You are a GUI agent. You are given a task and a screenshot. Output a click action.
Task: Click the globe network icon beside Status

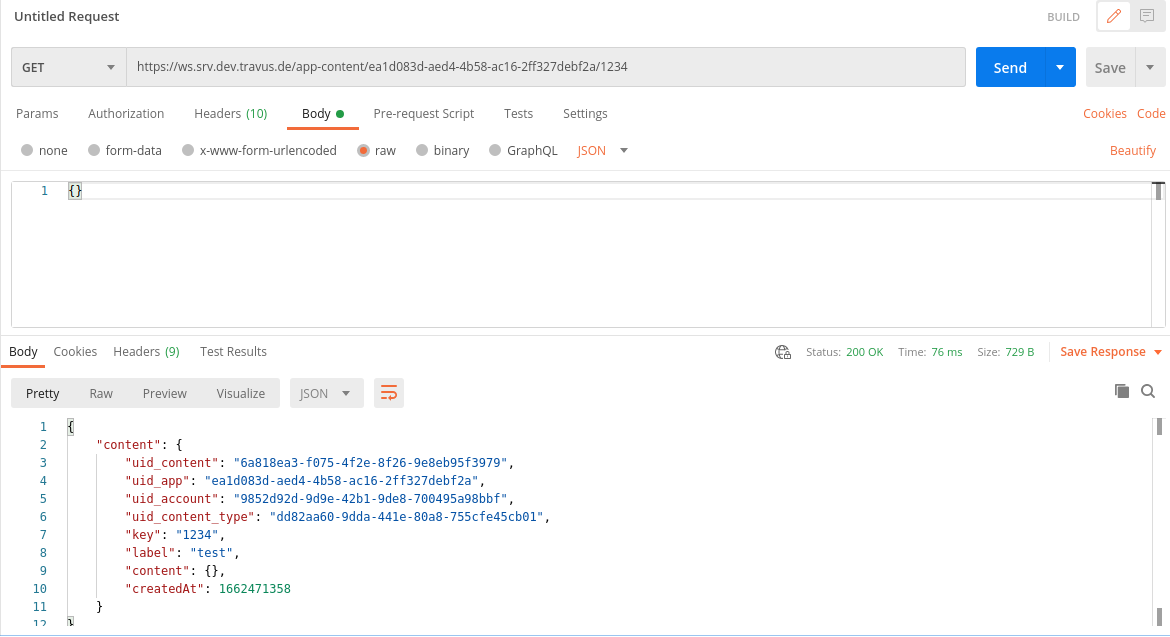pos(783,352)
